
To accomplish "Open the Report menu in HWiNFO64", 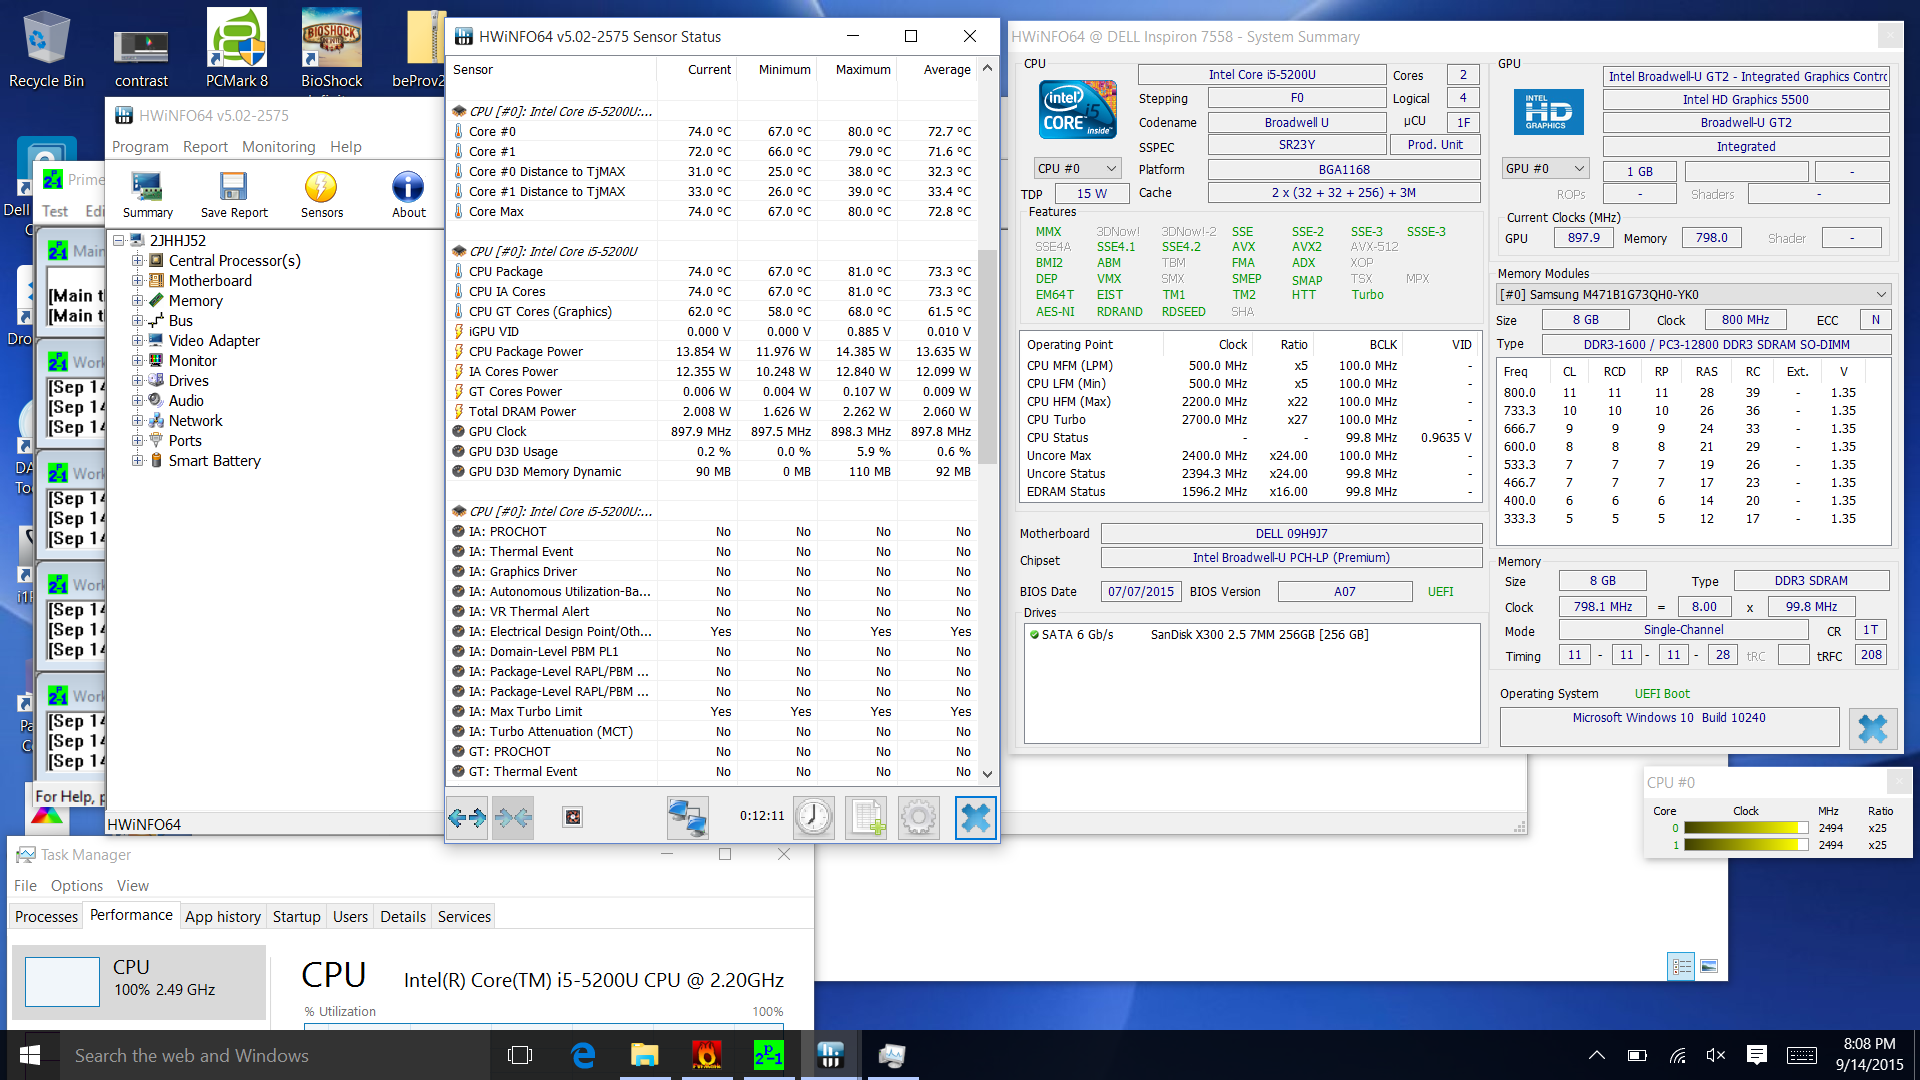I will tap(205, 147).
